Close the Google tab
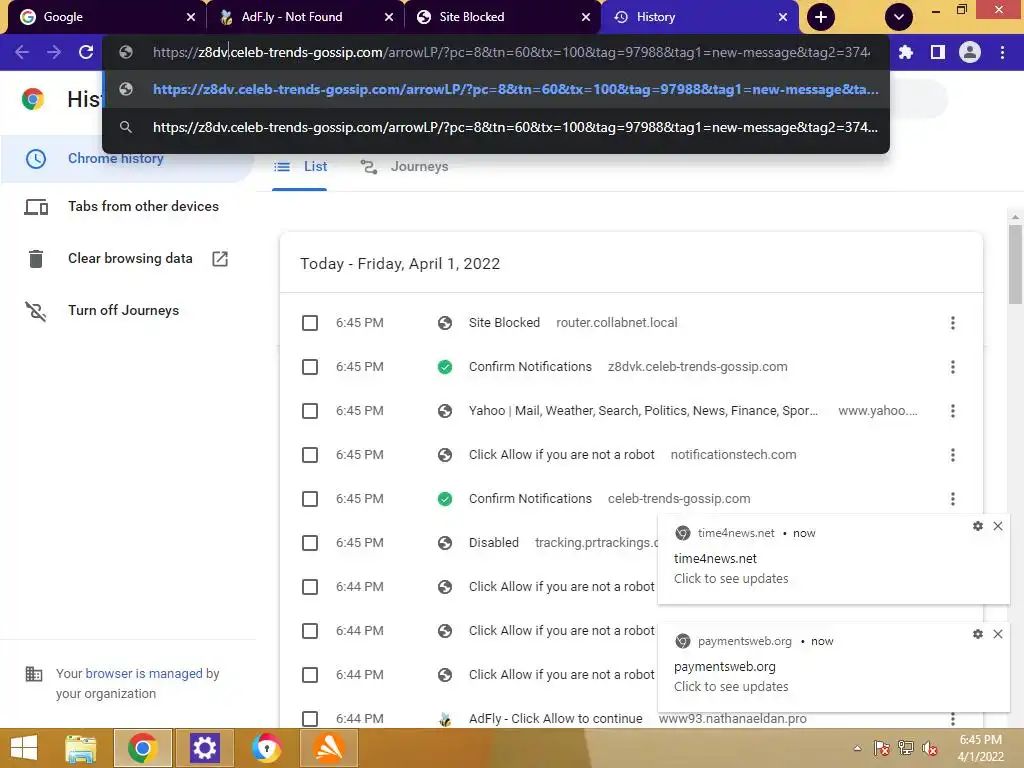Image resolution: width=1024 pixels, height=768 pixels. point(191,17)
